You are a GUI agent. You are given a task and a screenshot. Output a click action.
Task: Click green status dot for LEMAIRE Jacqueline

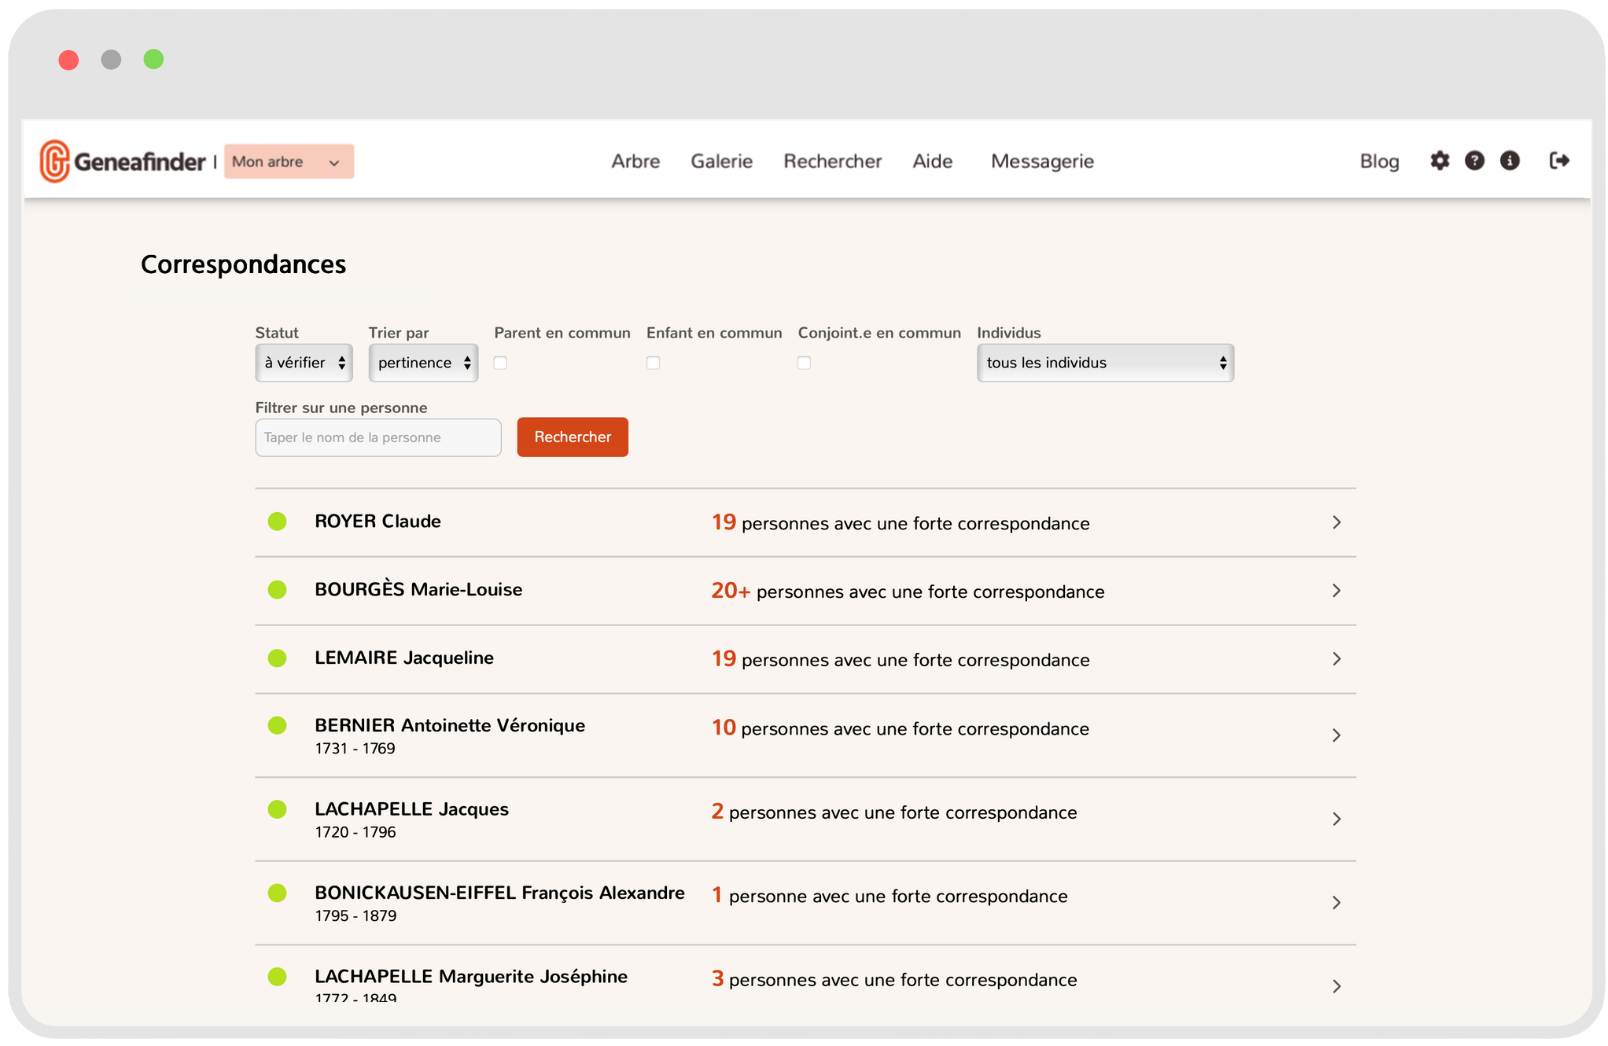click(277, 658)
